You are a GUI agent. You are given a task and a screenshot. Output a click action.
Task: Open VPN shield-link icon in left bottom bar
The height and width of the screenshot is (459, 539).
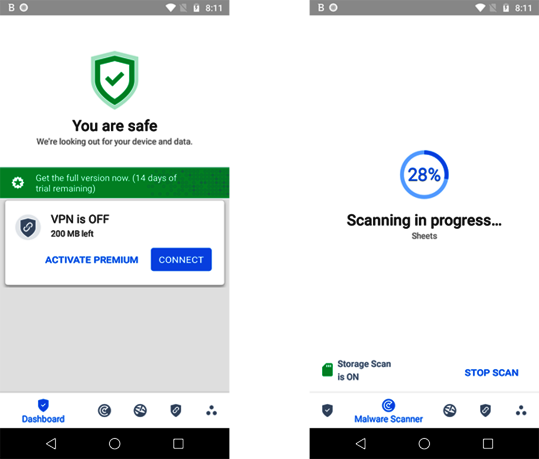(176, 411)
